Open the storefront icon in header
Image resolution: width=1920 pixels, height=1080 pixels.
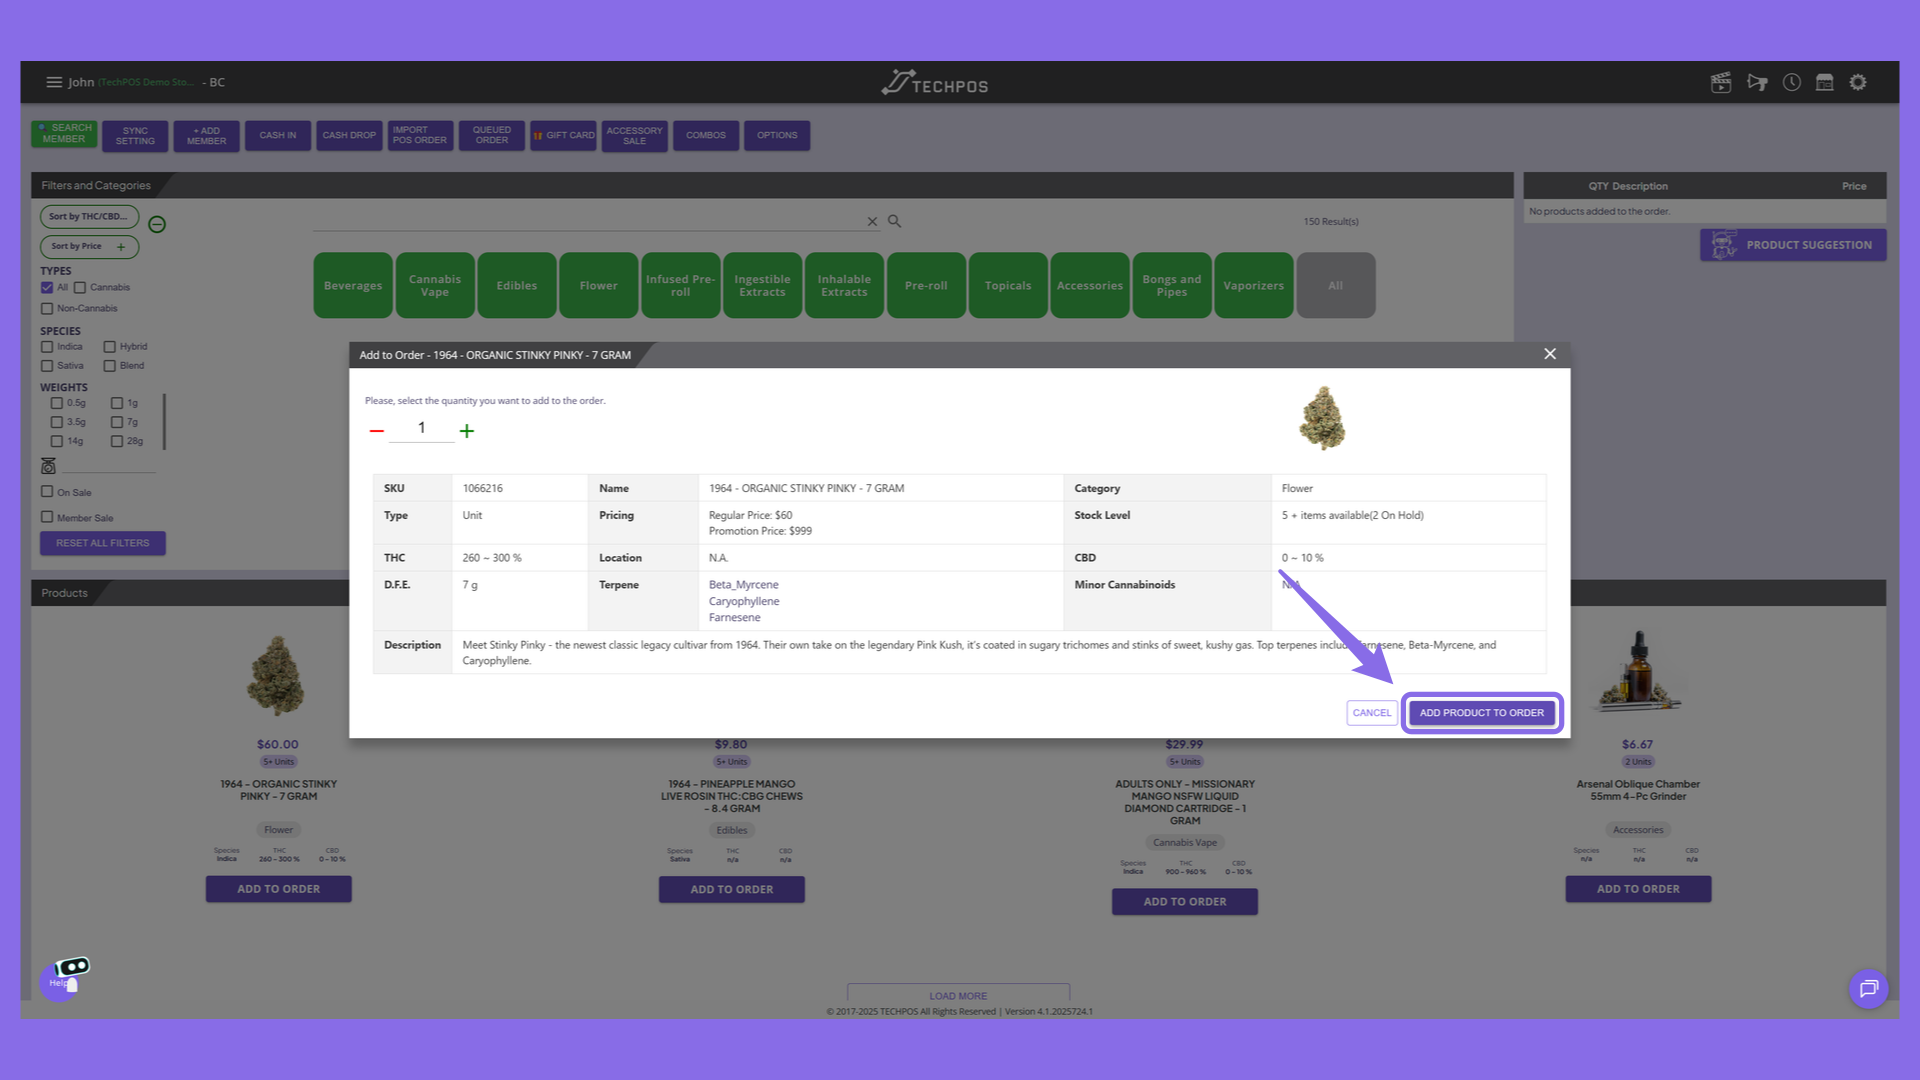1825,83
